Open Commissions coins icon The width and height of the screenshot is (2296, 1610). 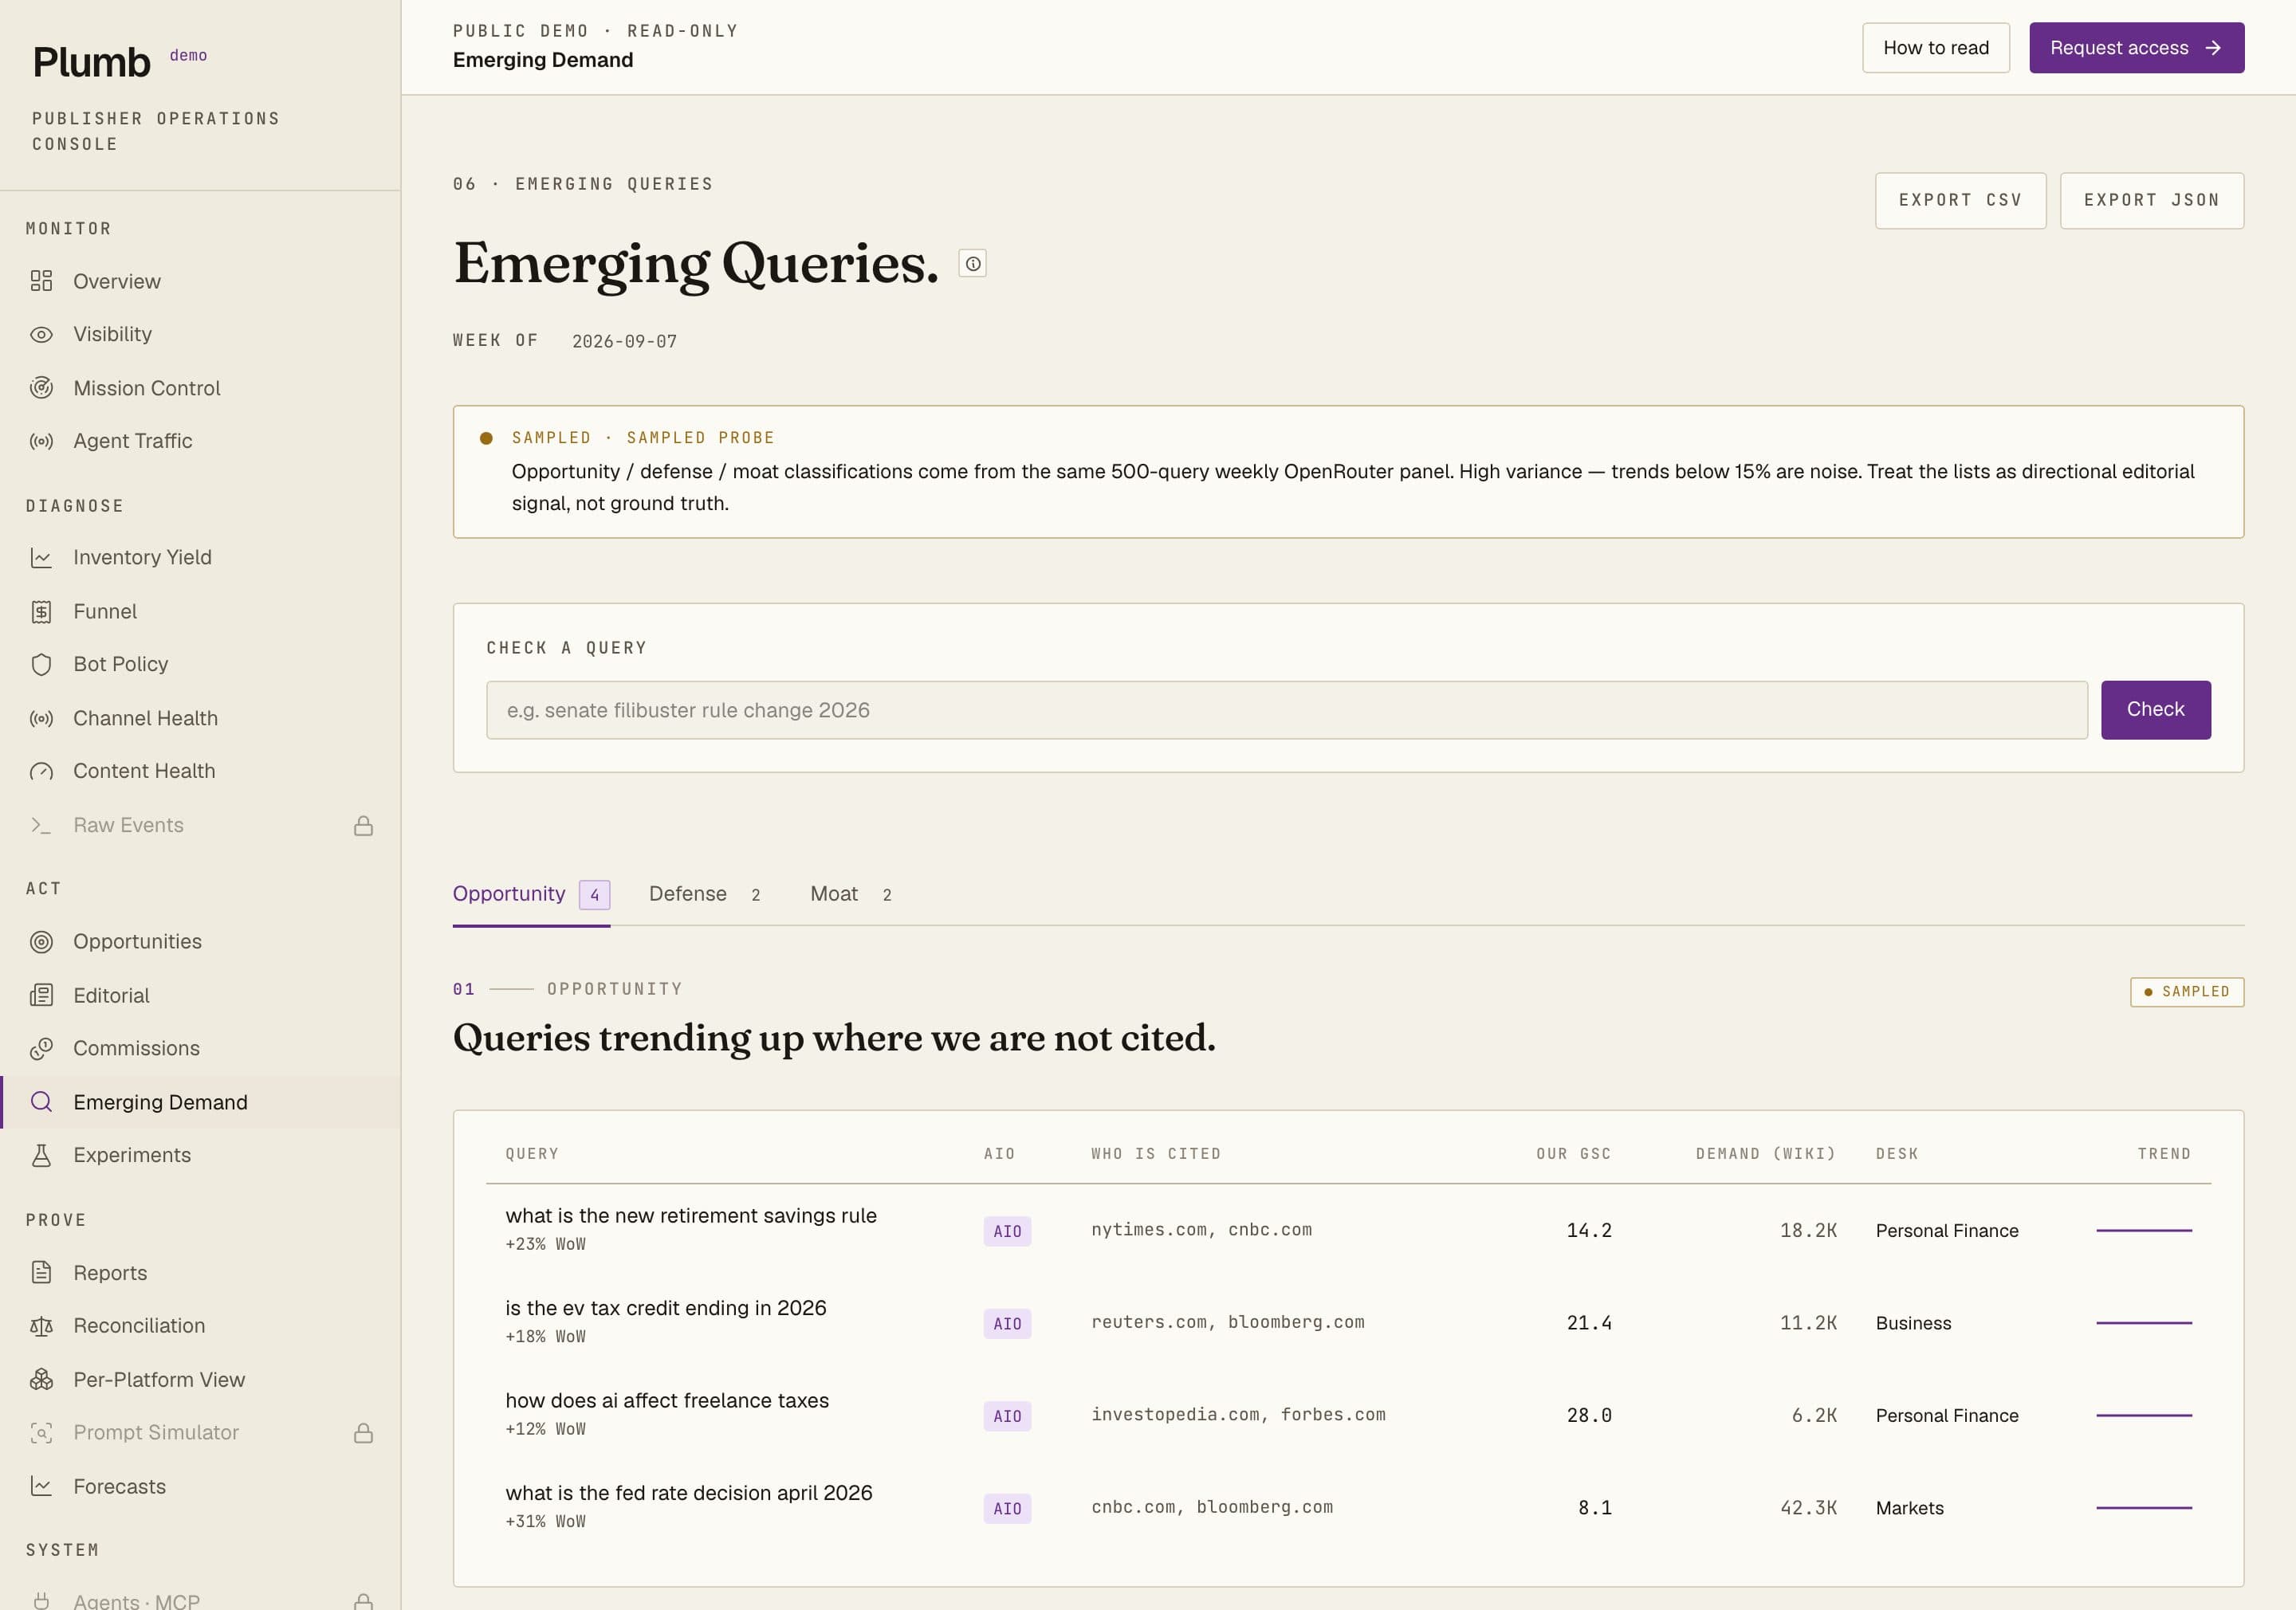coord(41,1048)
